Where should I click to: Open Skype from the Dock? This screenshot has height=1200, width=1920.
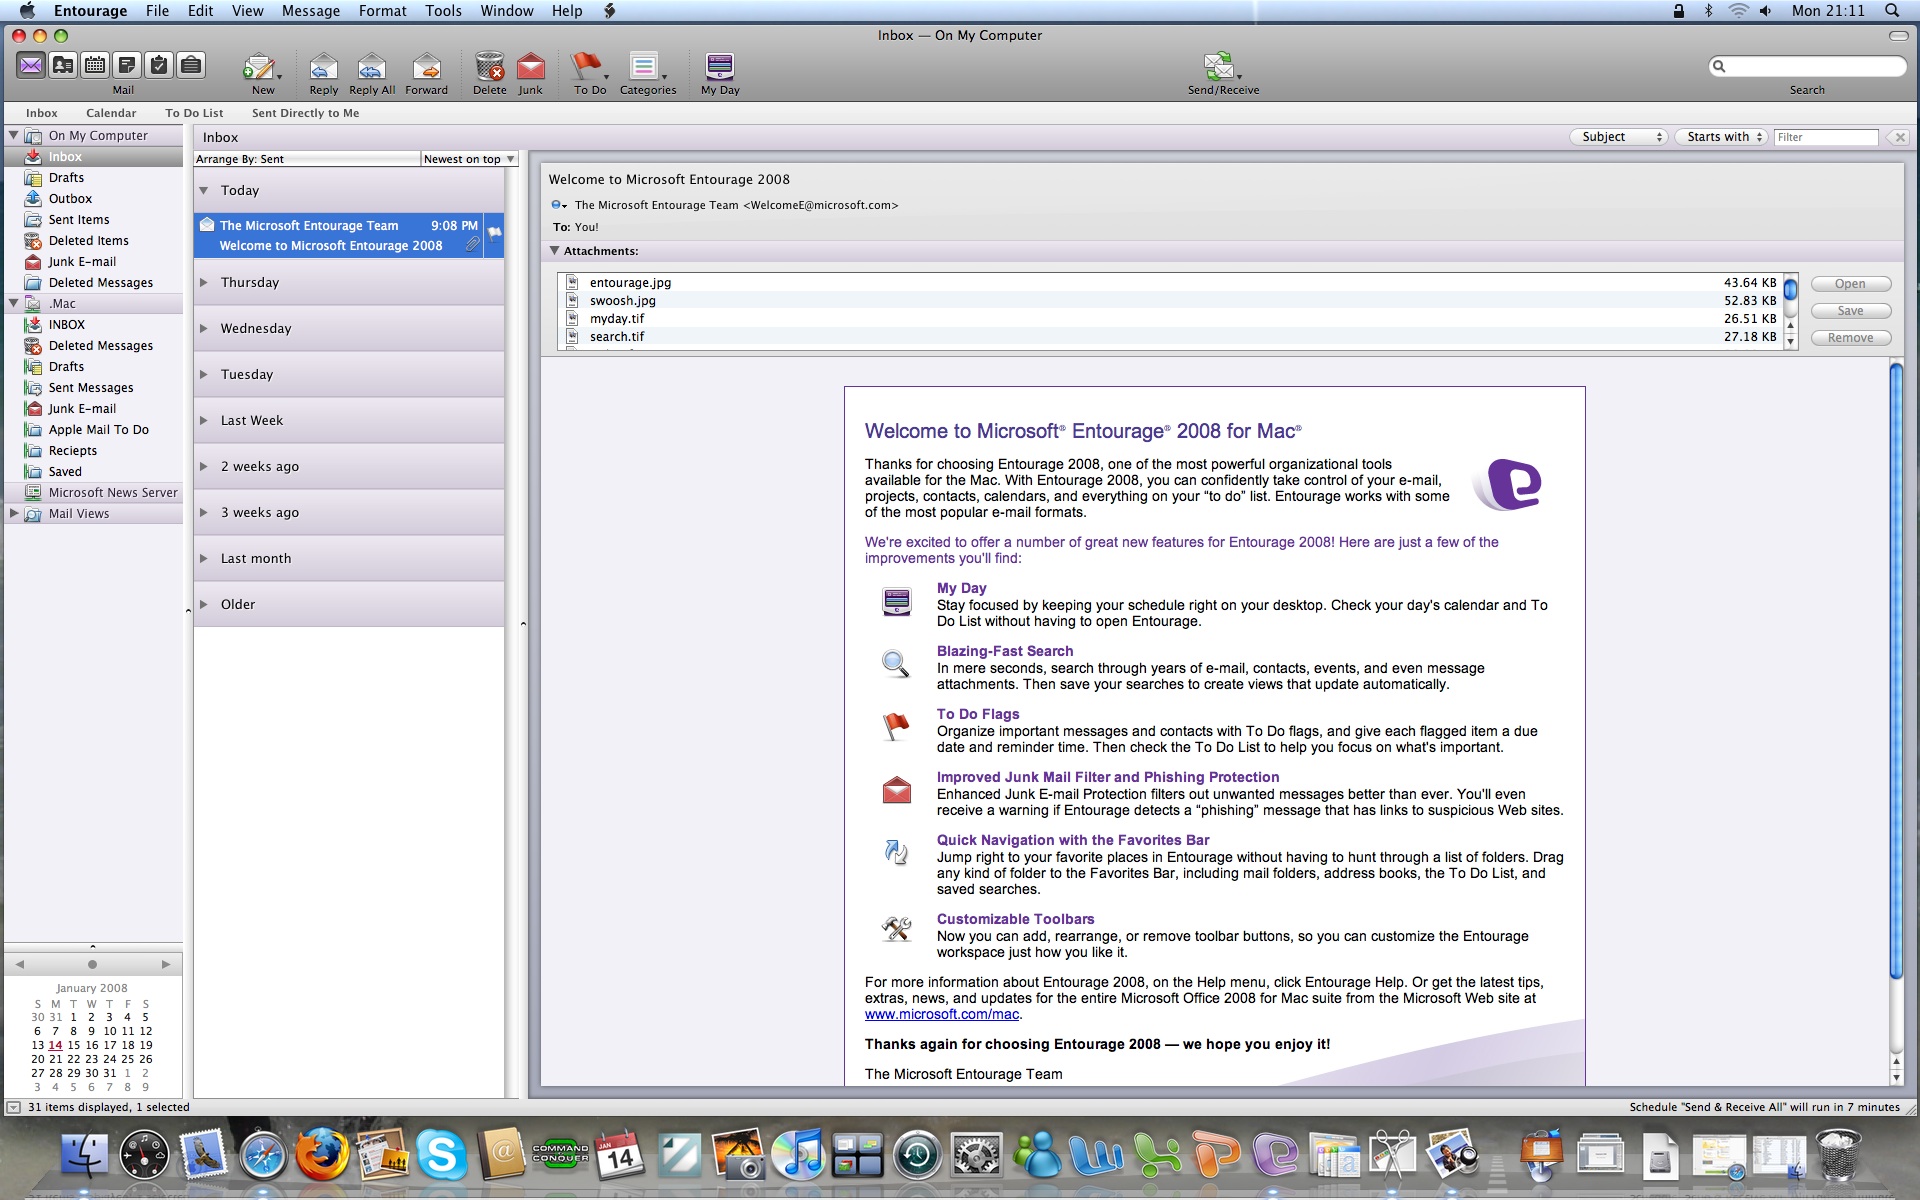coord(441,1156)
